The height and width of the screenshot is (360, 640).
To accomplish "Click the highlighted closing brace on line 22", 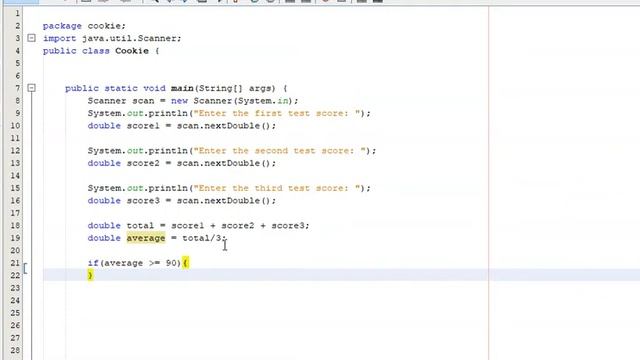I will coord(90,276).
